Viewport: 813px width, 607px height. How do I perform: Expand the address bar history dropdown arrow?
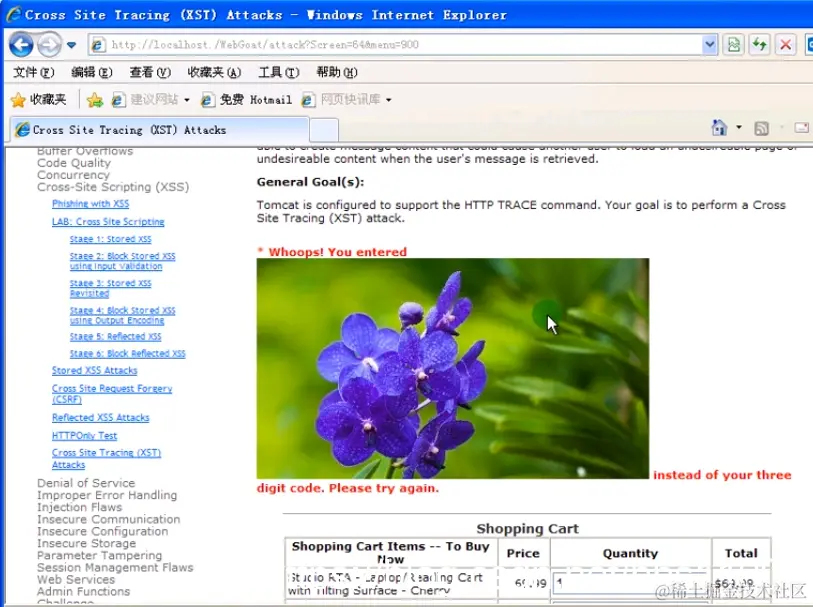point(709,45)
